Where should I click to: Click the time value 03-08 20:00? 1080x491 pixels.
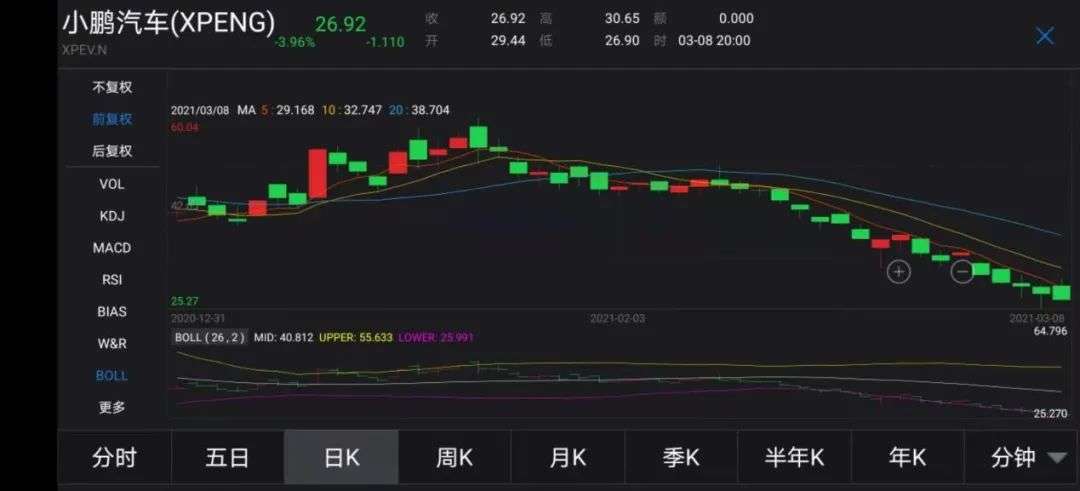pyautogui.click(x=714, y=41)
